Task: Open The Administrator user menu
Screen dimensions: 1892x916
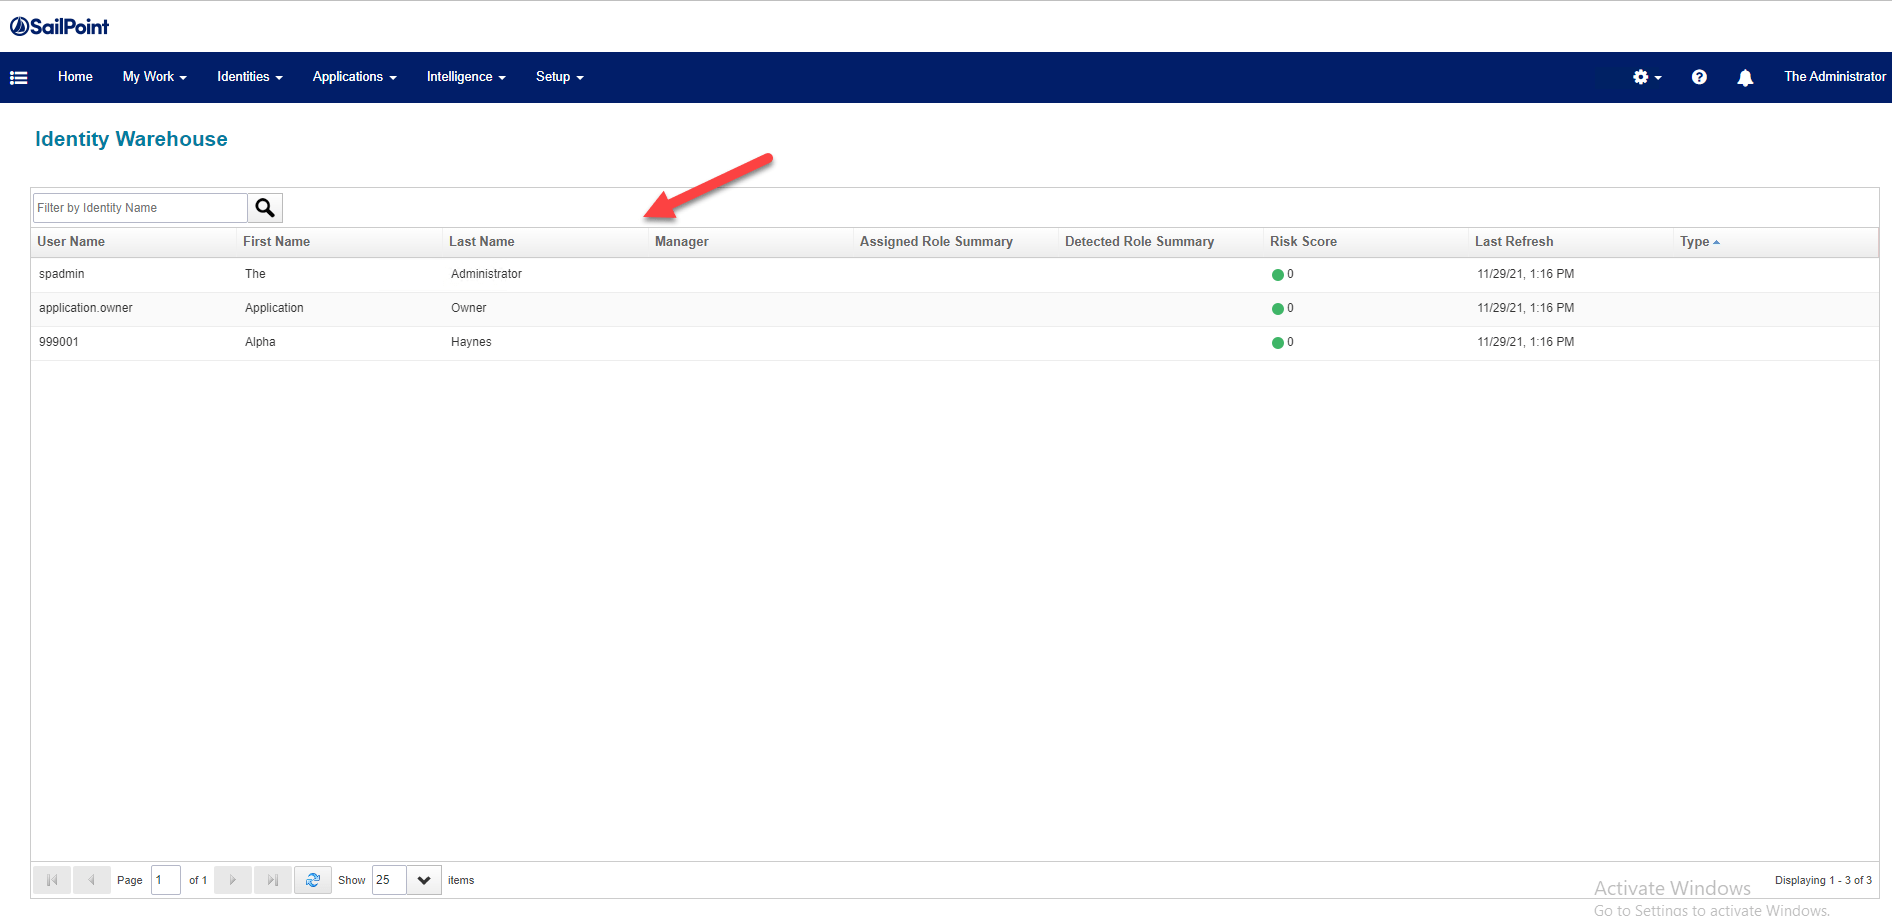Action: tap(1835, 77)
